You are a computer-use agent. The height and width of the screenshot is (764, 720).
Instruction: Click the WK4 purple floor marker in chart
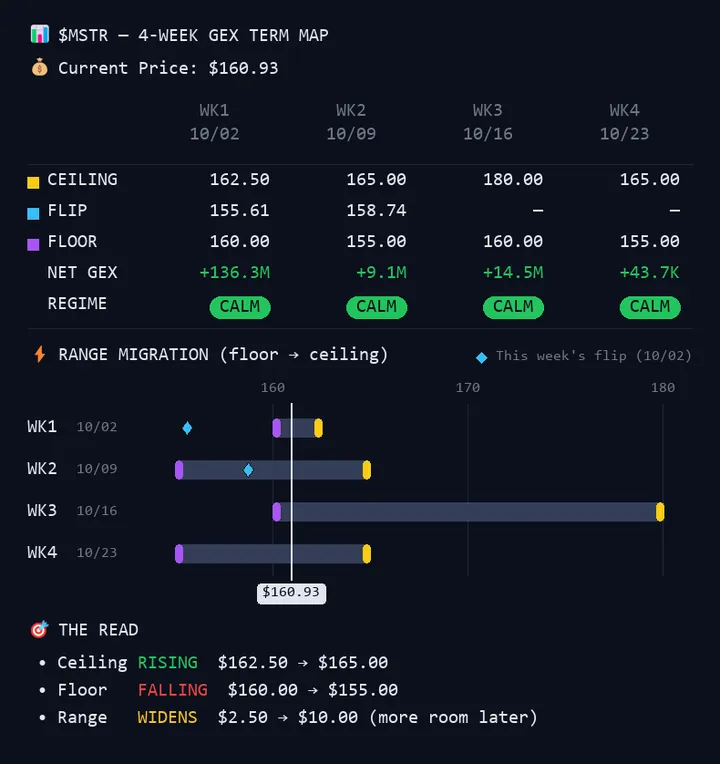(x=179, y=554)
